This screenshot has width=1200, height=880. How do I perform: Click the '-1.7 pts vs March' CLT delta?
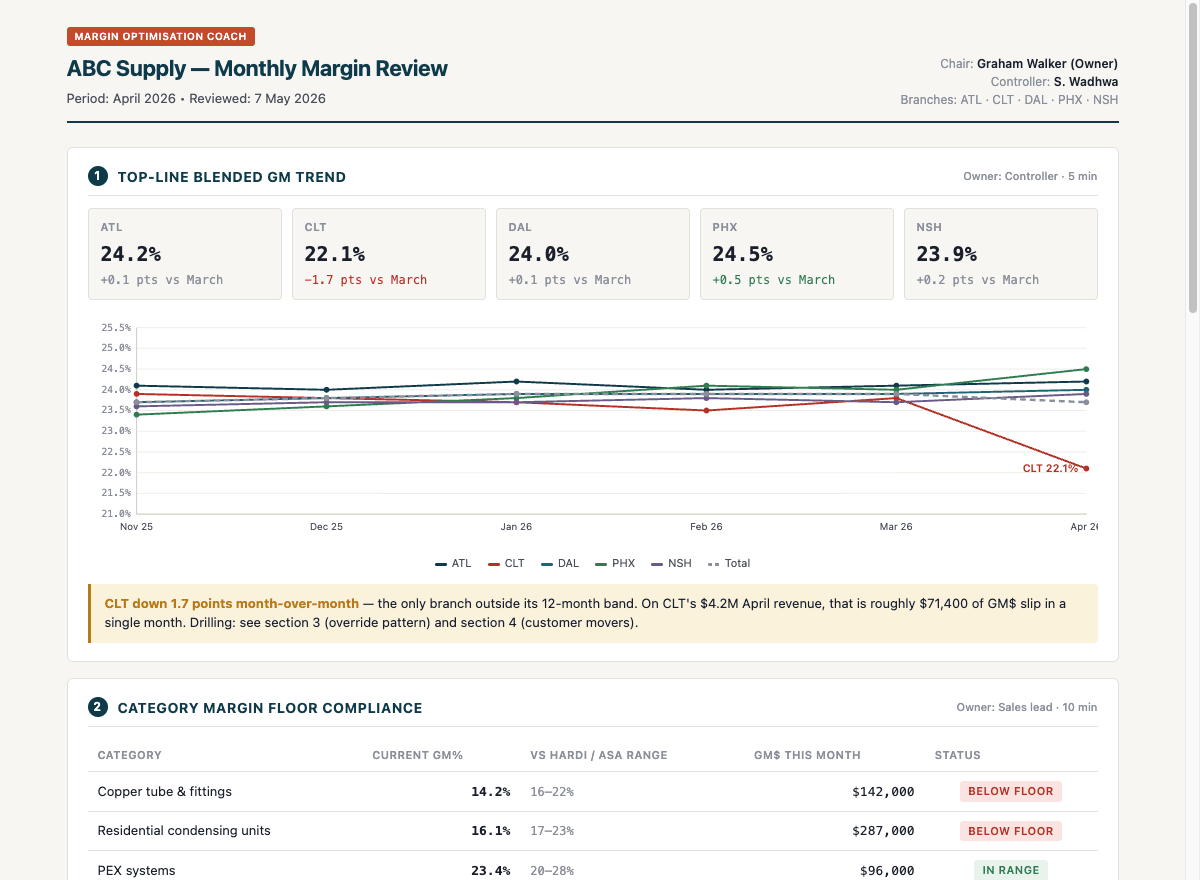pyautogui.click(x=366, y=280)
